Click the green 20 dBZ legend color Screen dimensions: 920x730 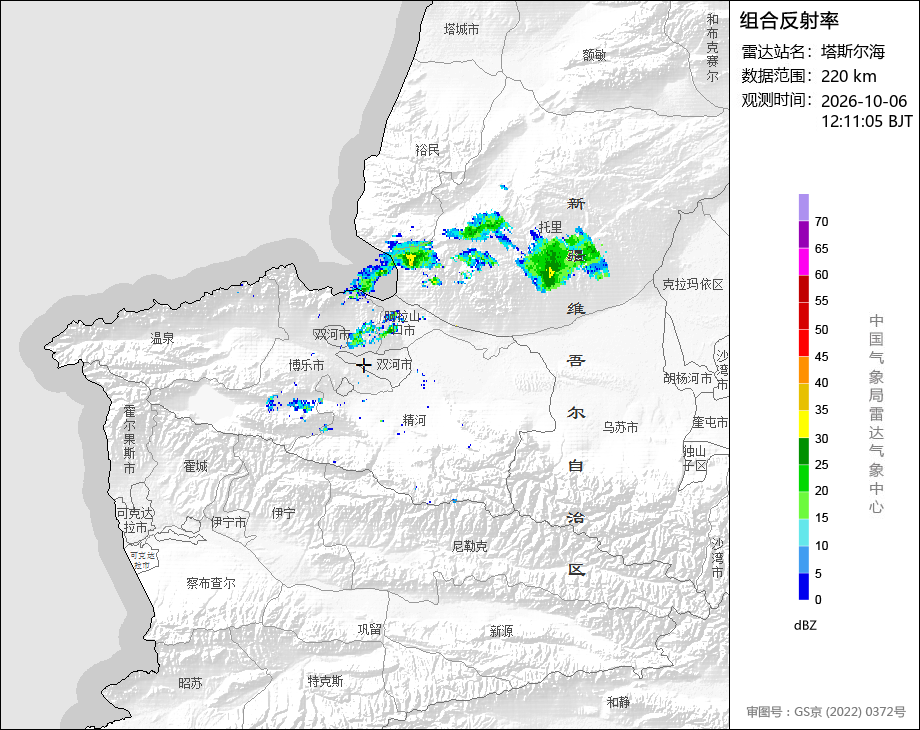[x=804, y=478]
